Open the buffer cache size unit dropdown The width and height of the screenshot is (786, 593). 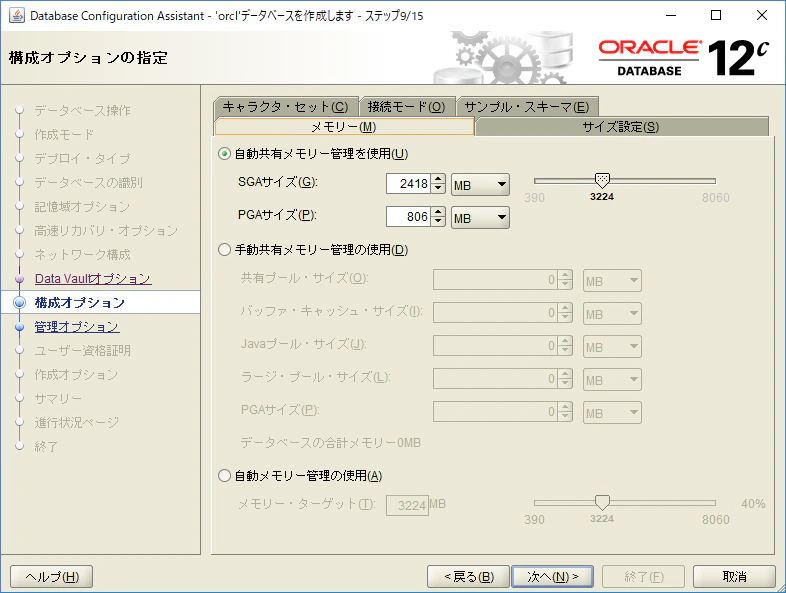(x=612, y=314)
